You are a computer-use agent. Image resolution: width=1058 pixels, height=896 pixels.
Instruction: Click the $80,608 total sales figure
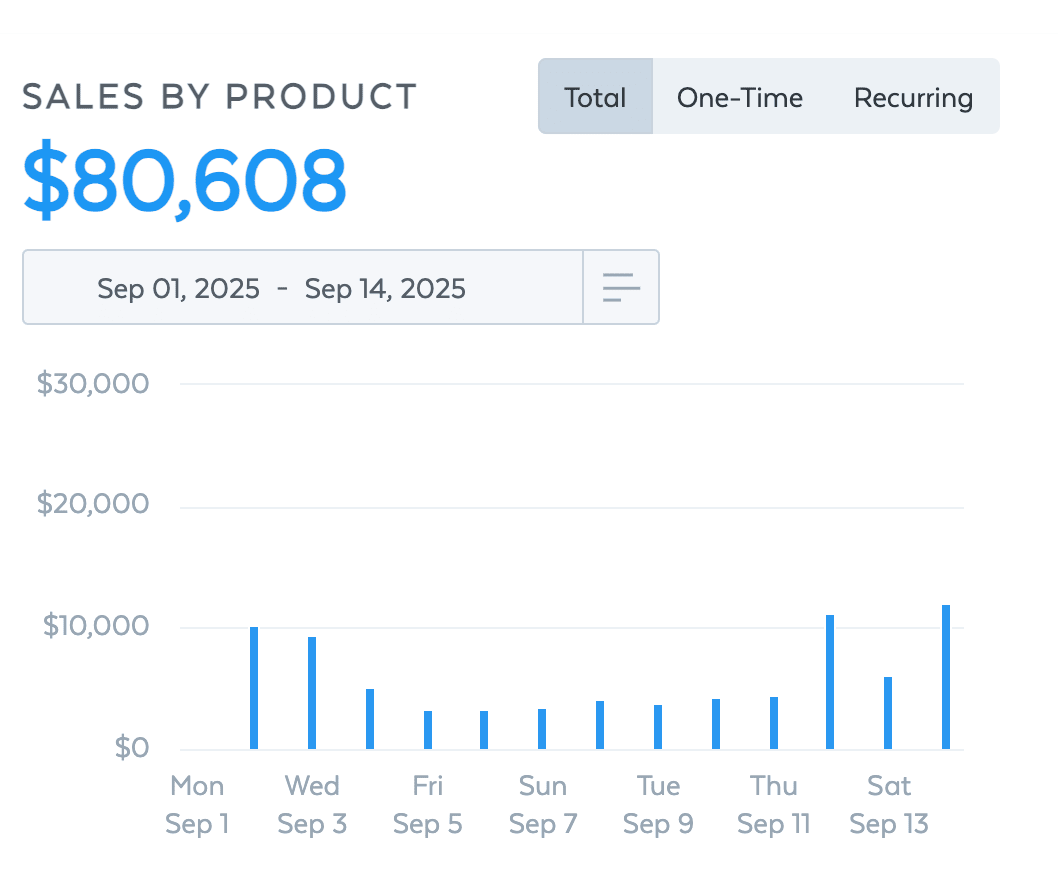[x=185, y=182]
